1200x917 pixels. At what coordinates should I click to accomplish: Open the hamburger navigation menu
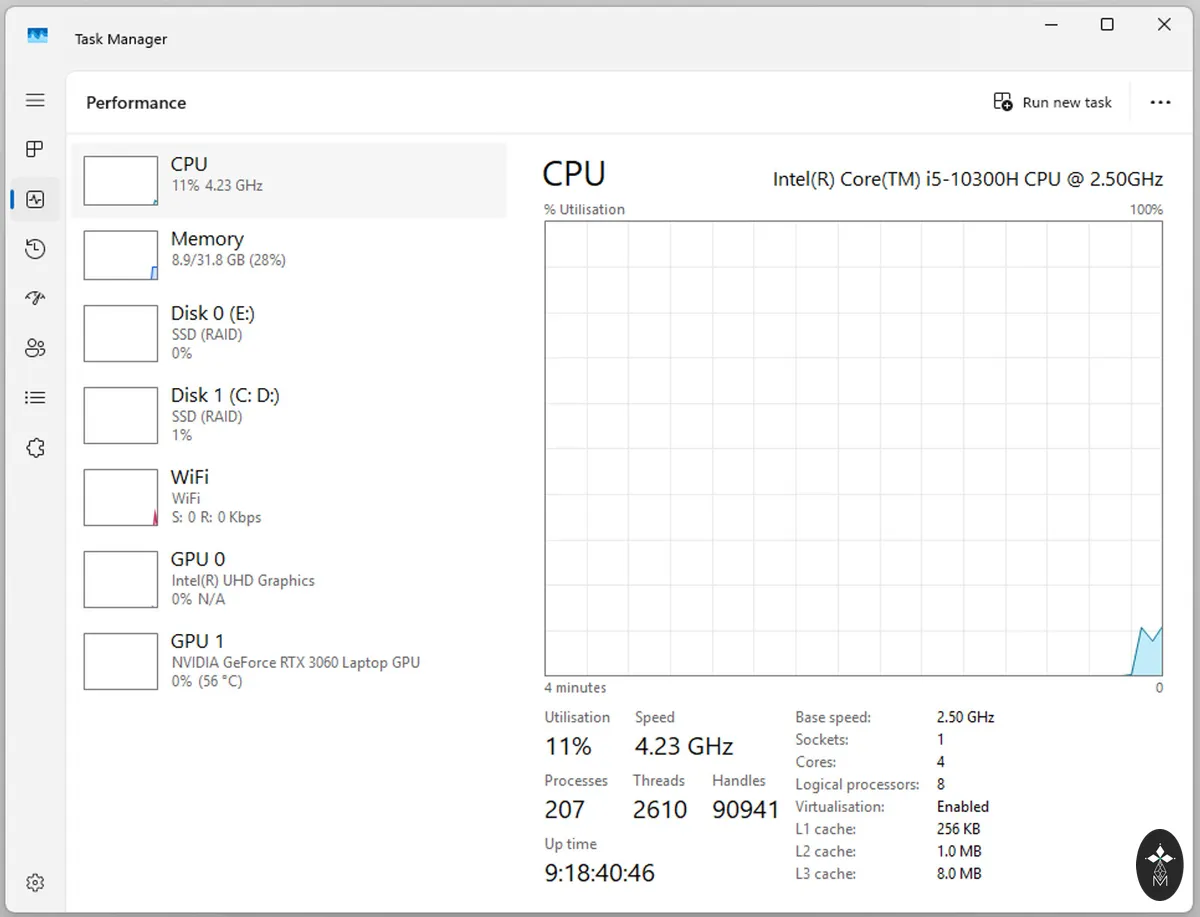(x=35, y=100)
